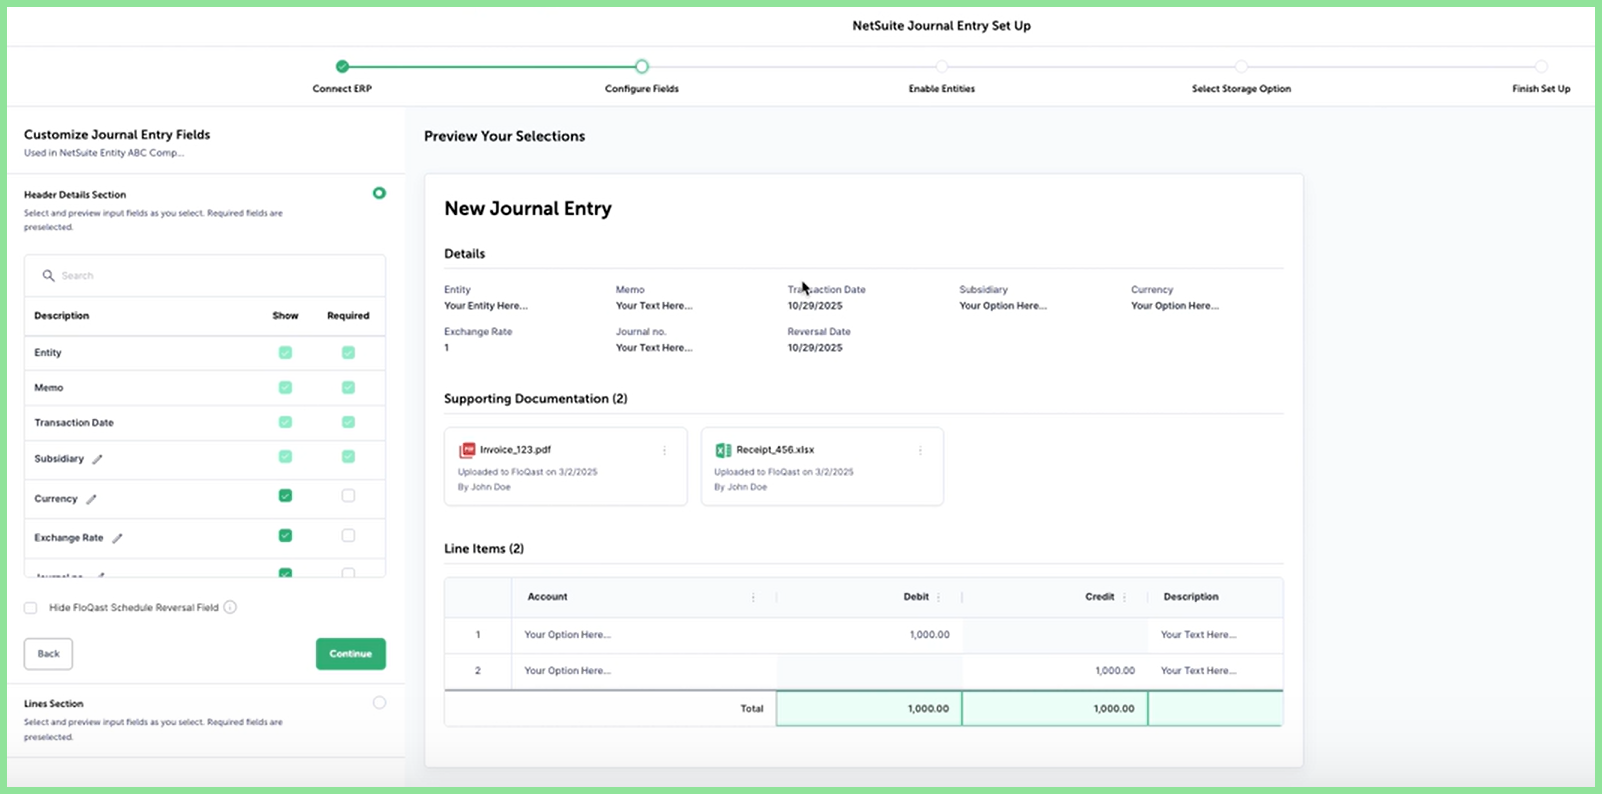Click the Exchange Rate value 1
The height and width of the screenshot is (794, 1602).
[x=447, y=348]
